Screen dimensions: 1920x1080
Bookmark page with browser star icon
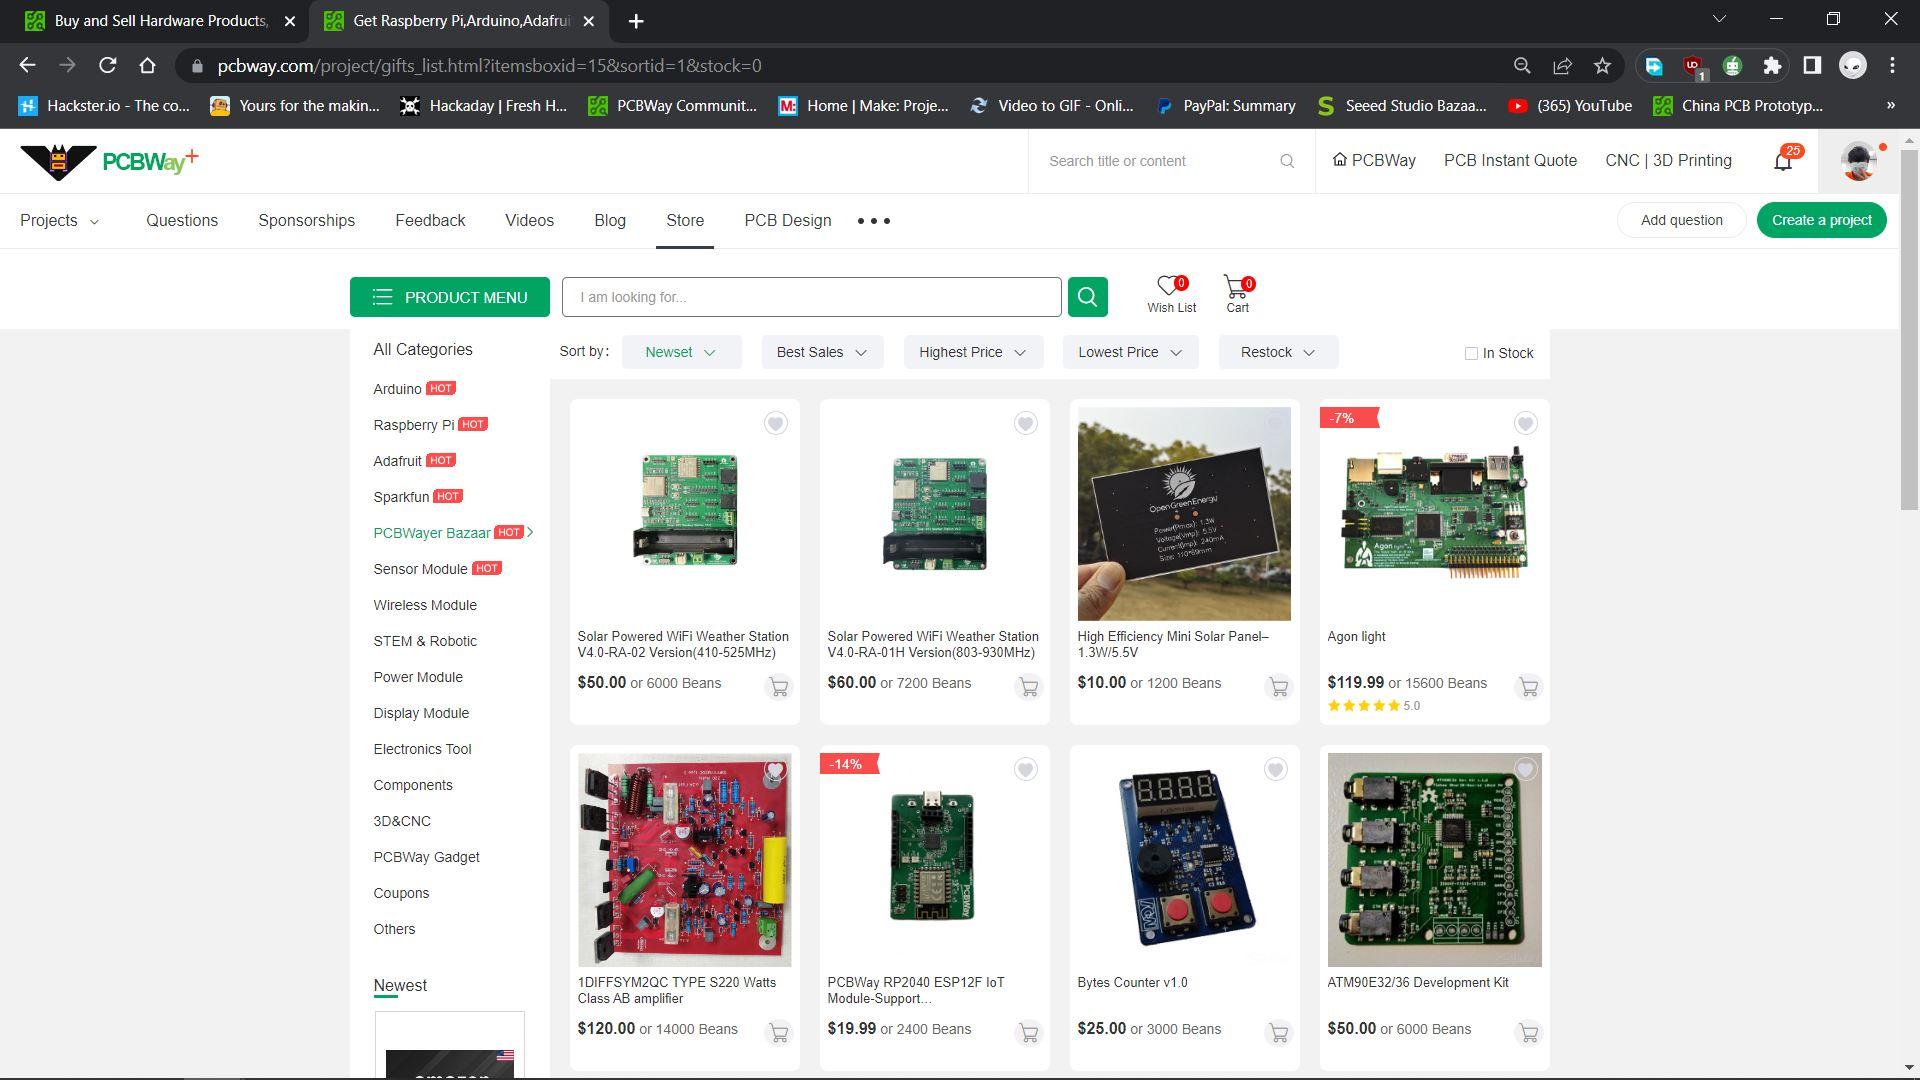[1602, 66]
